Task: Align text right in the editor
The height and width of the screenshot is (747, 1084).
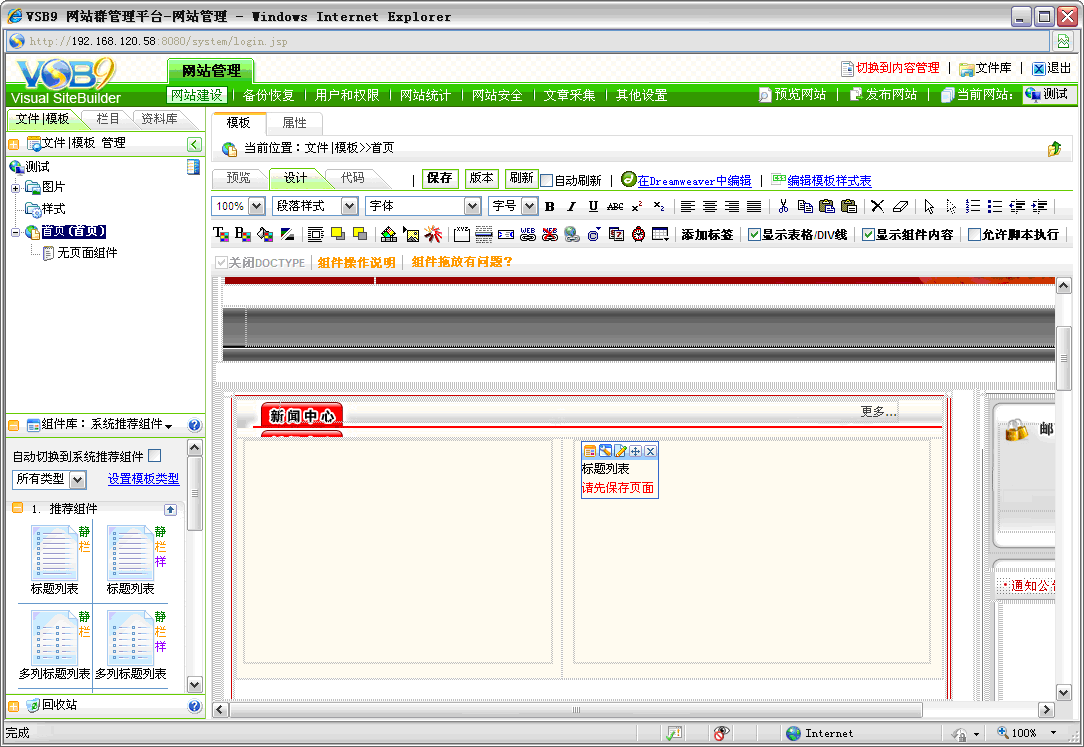Action: [x=732, y=207]
